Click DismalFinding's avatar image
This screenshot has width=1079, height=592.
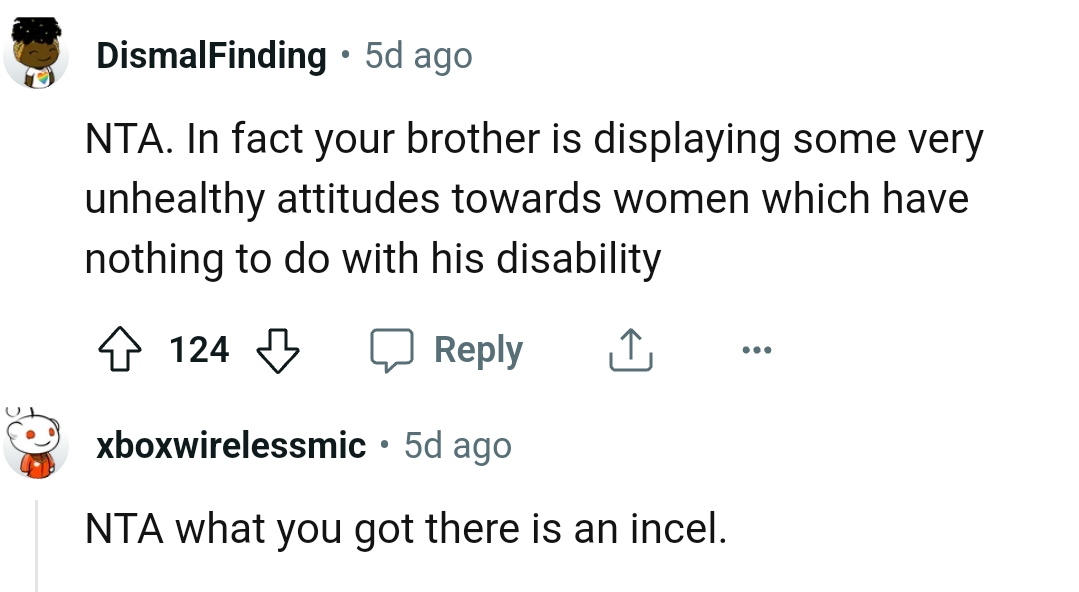tap(37, 54)
